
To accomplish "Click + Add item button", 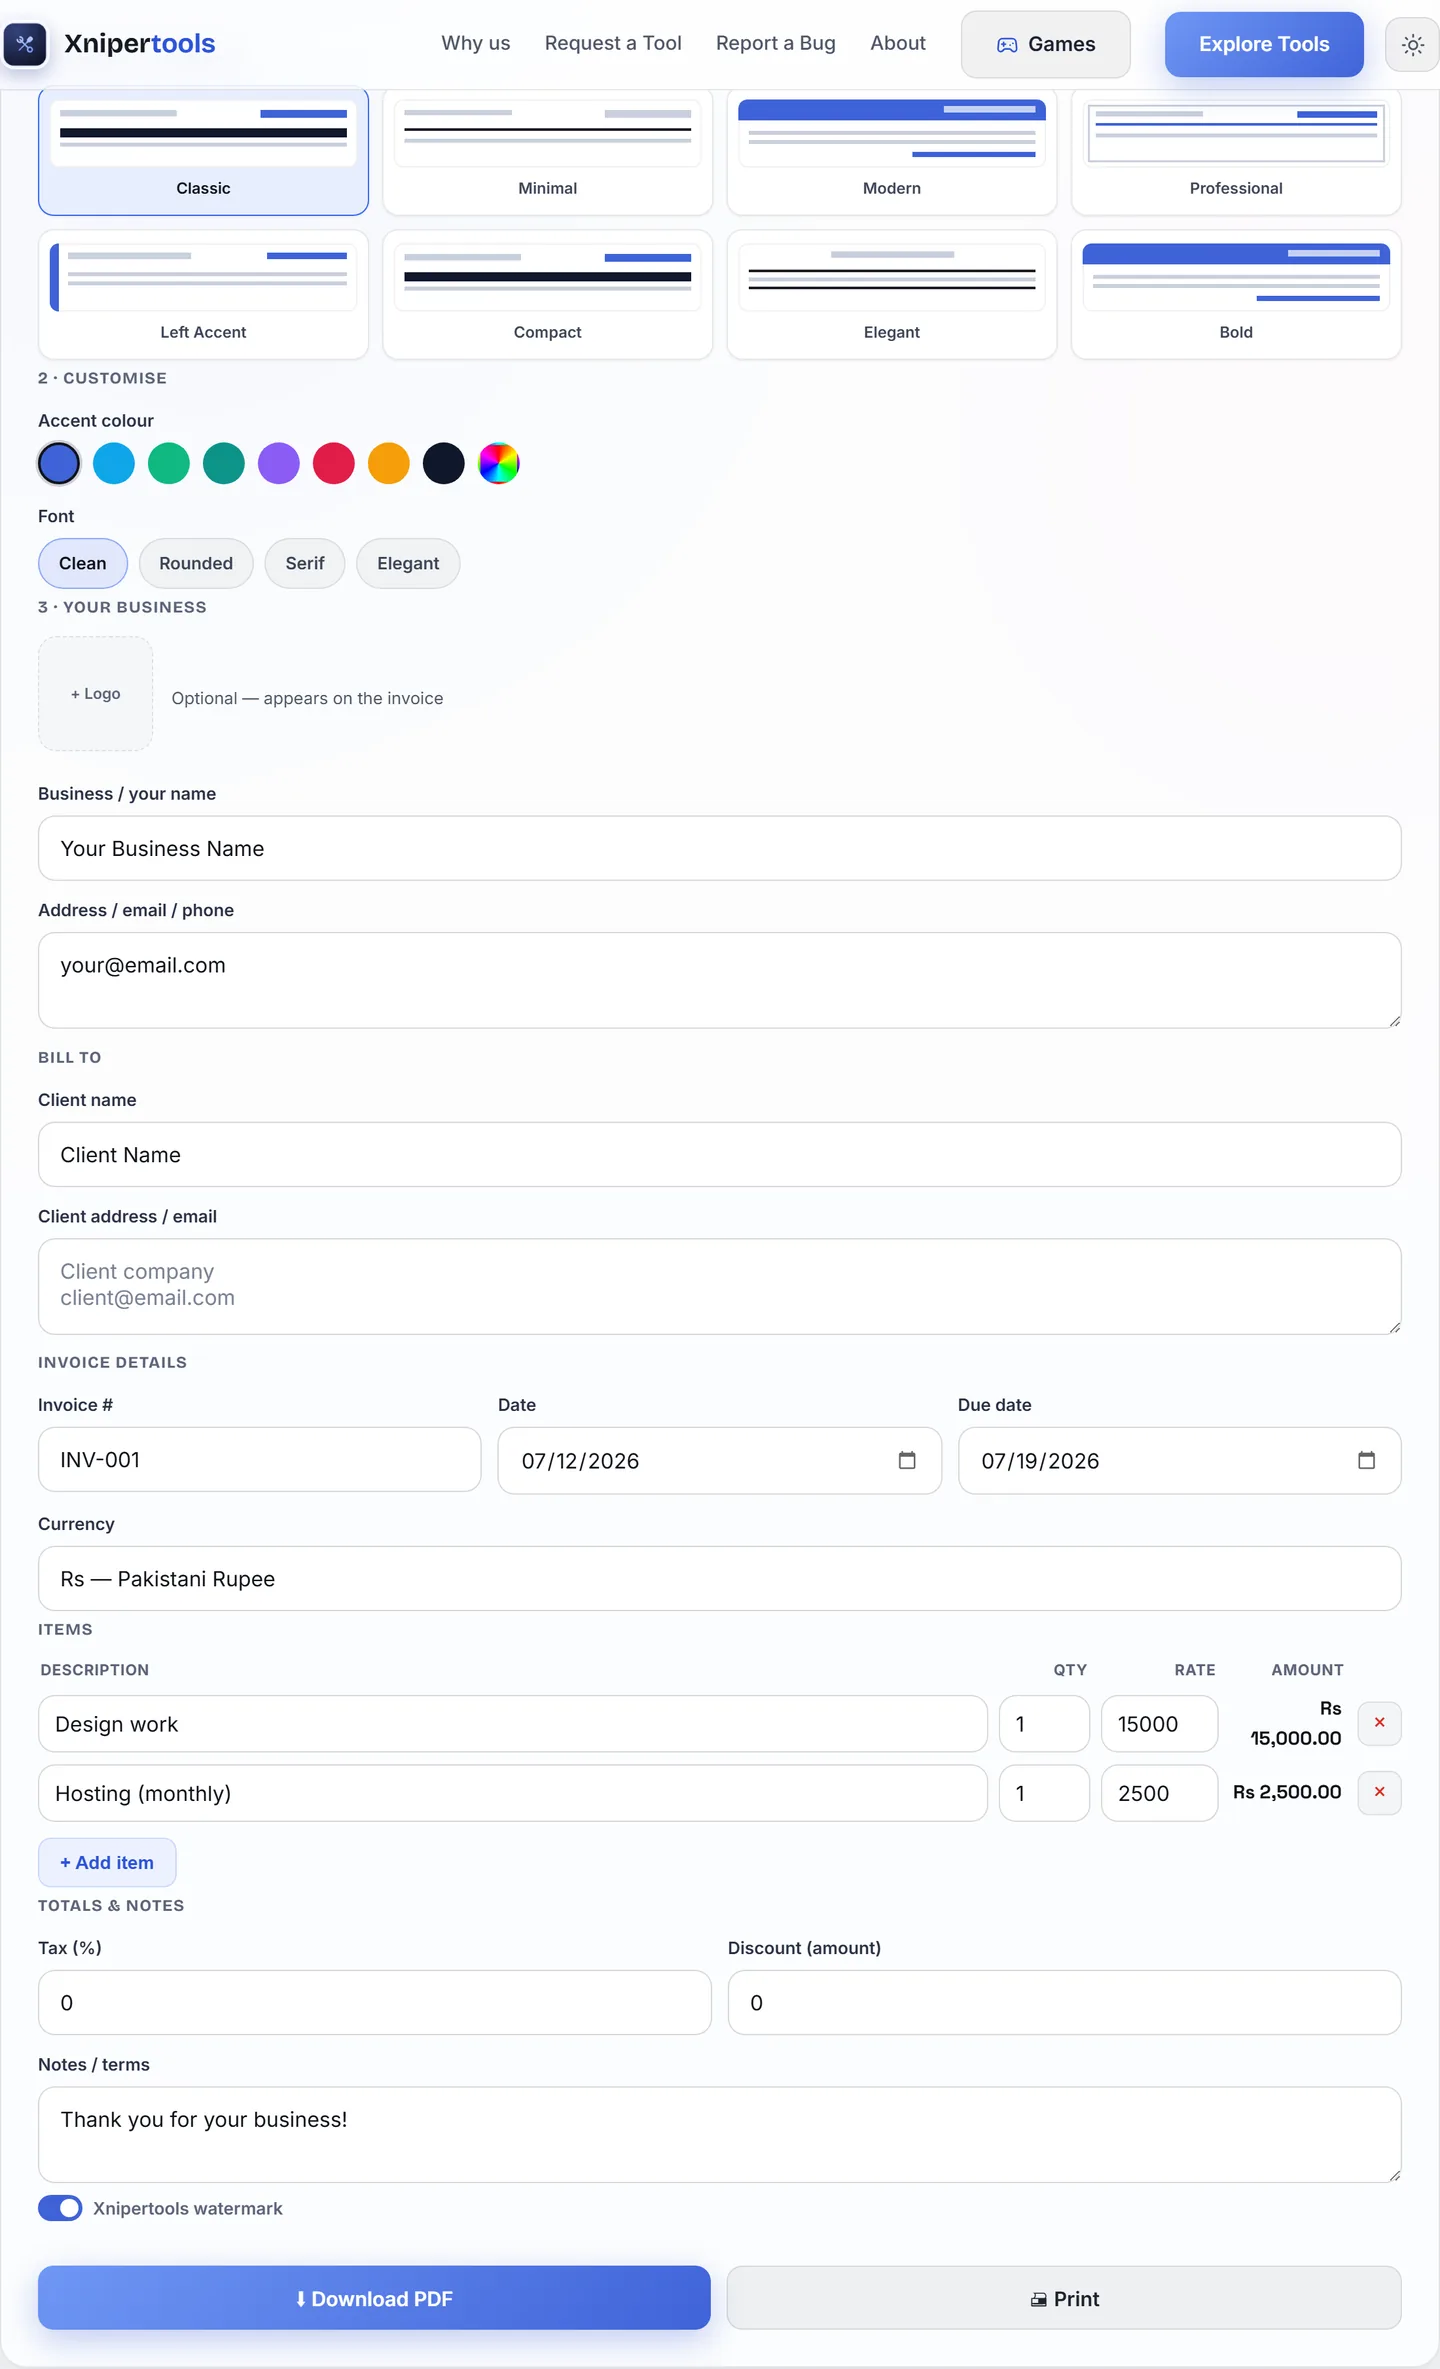I will 107,1862.
